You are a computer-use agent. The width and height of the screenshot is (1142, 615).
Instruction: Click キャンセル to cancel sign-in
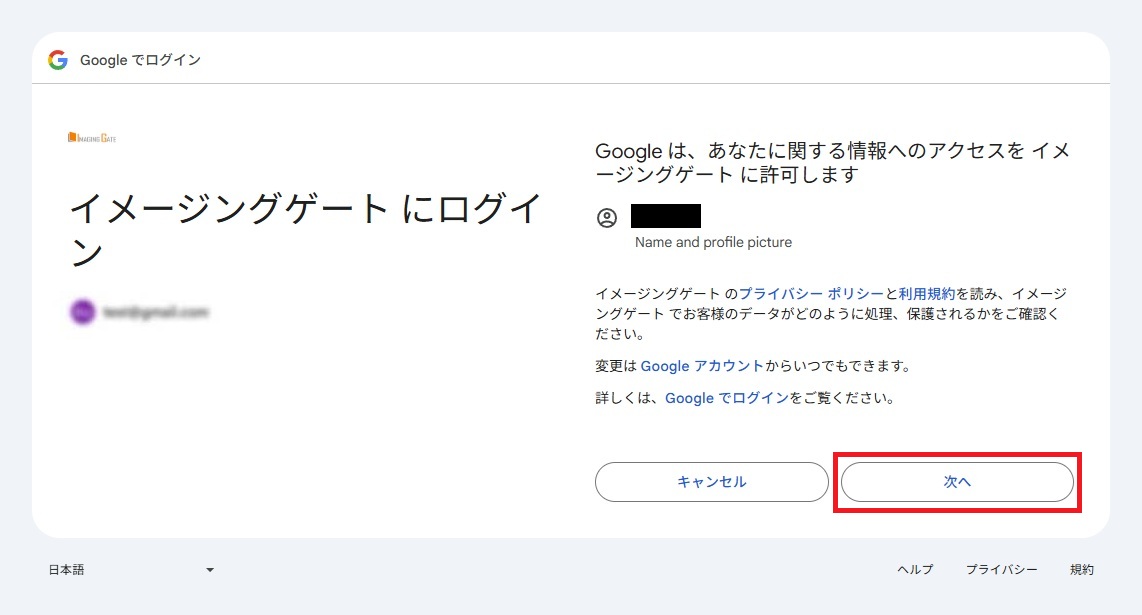pyautogui.click(x=711, y=481)
